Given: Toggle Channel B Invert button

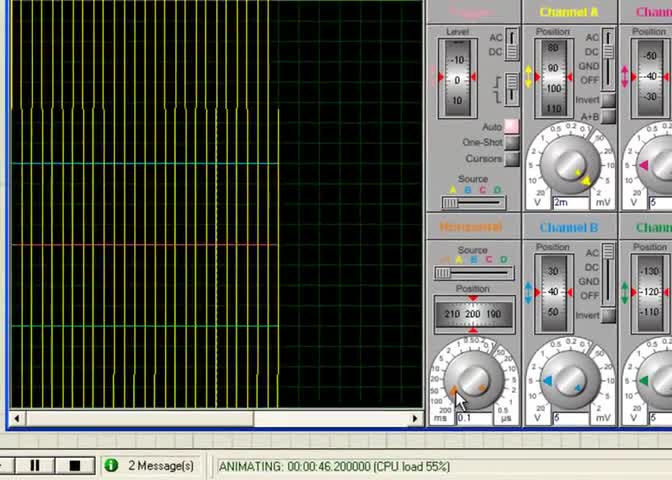Looking at the screenshot, I should point(608,315).
